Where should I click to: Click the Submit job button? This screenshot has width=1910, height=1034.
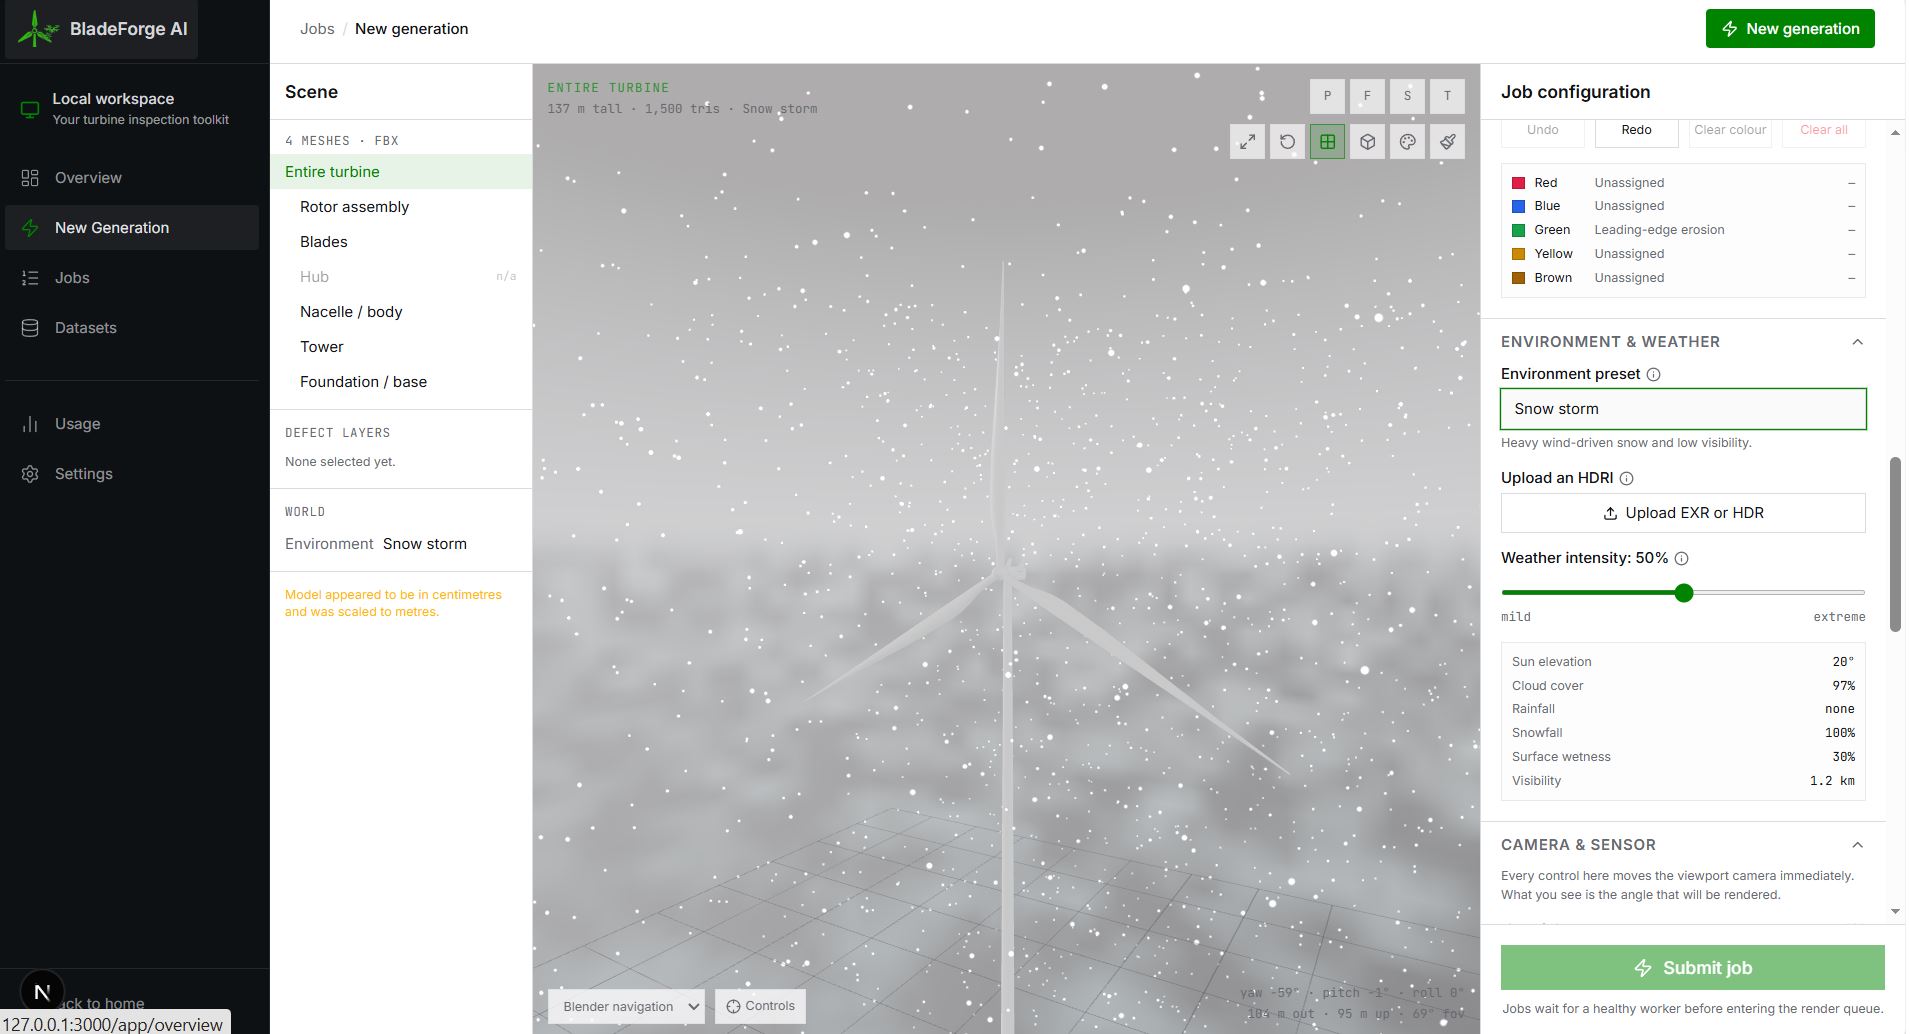[x=1692, y=968]
